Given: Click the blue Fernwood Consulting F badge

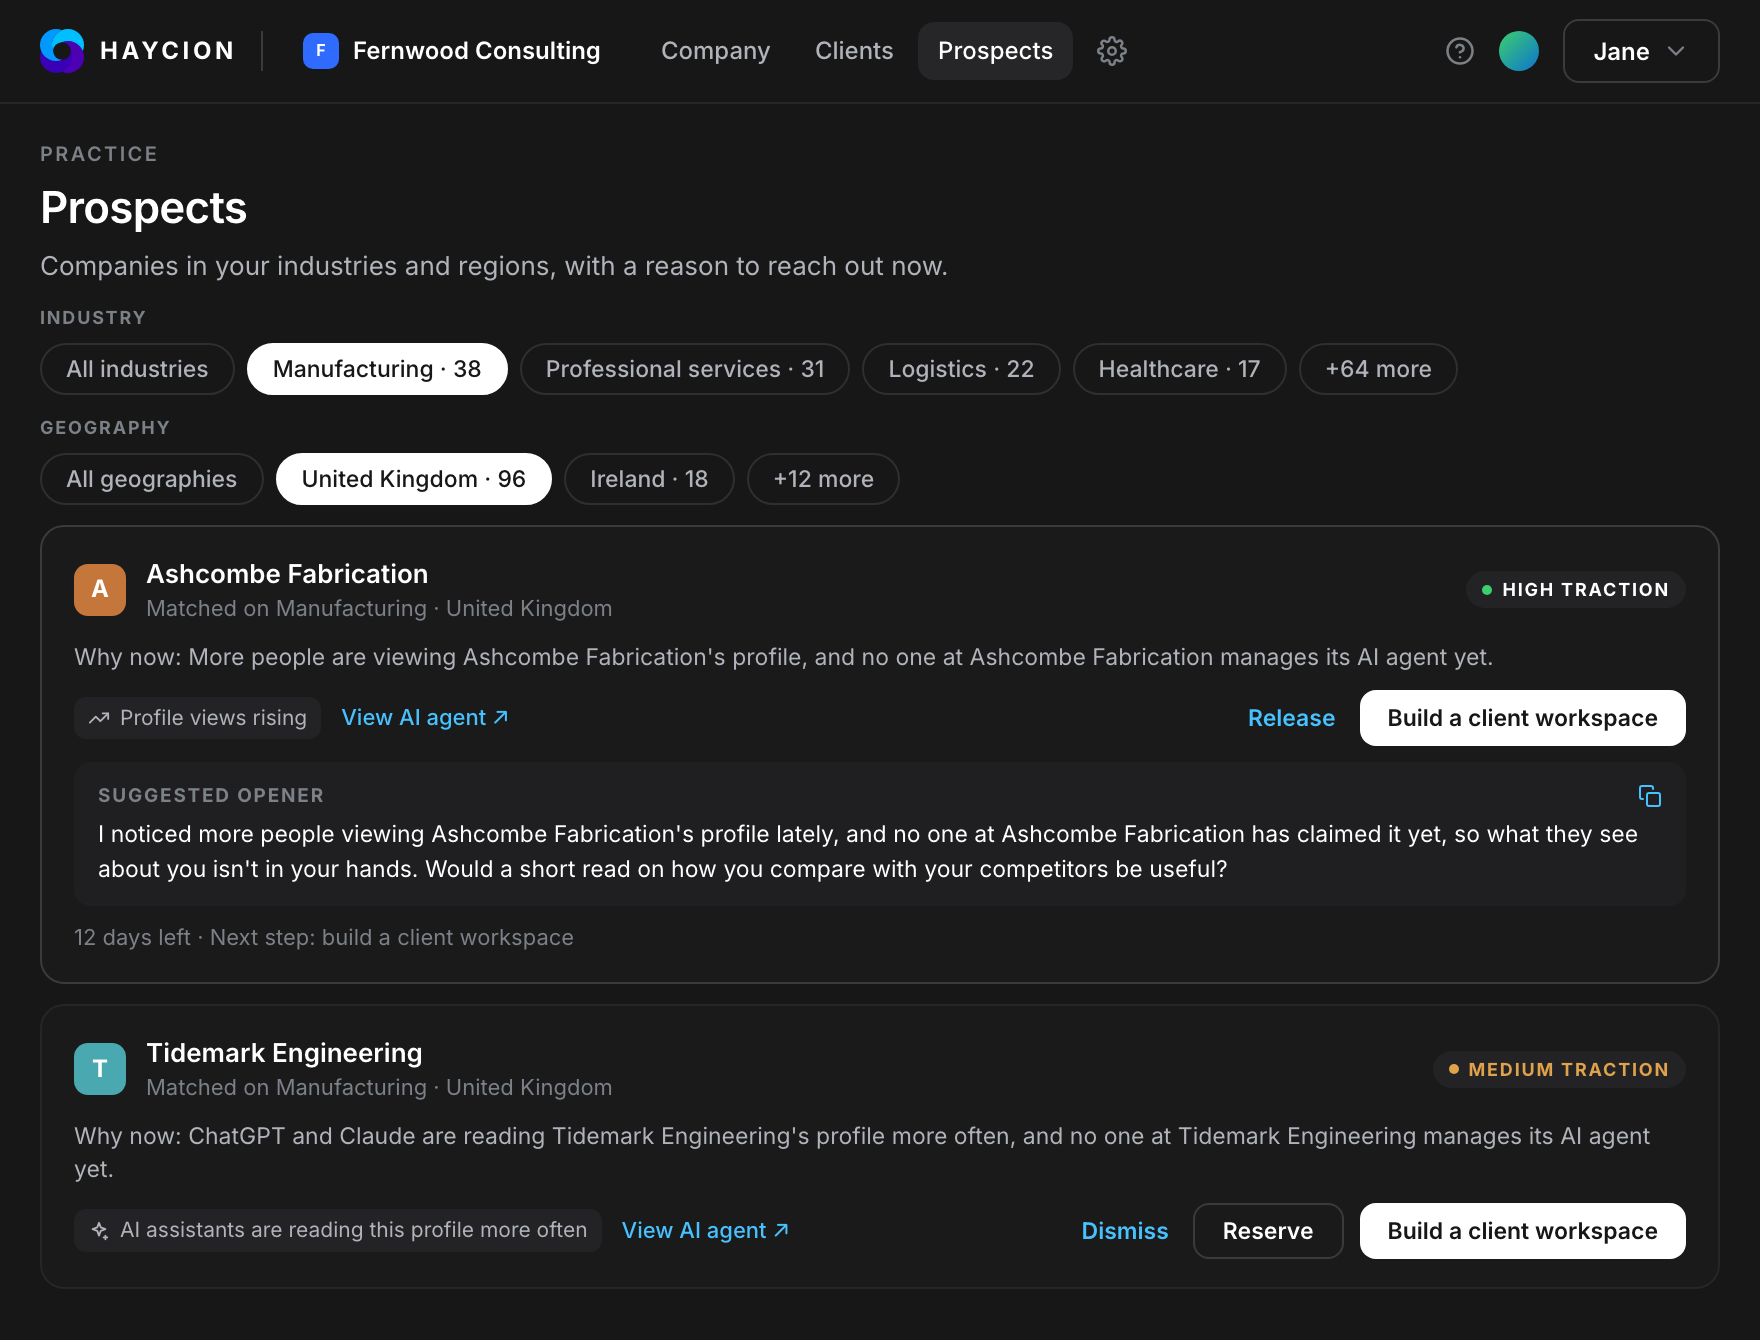Looking at the screenshot, I should click(321, 51).
